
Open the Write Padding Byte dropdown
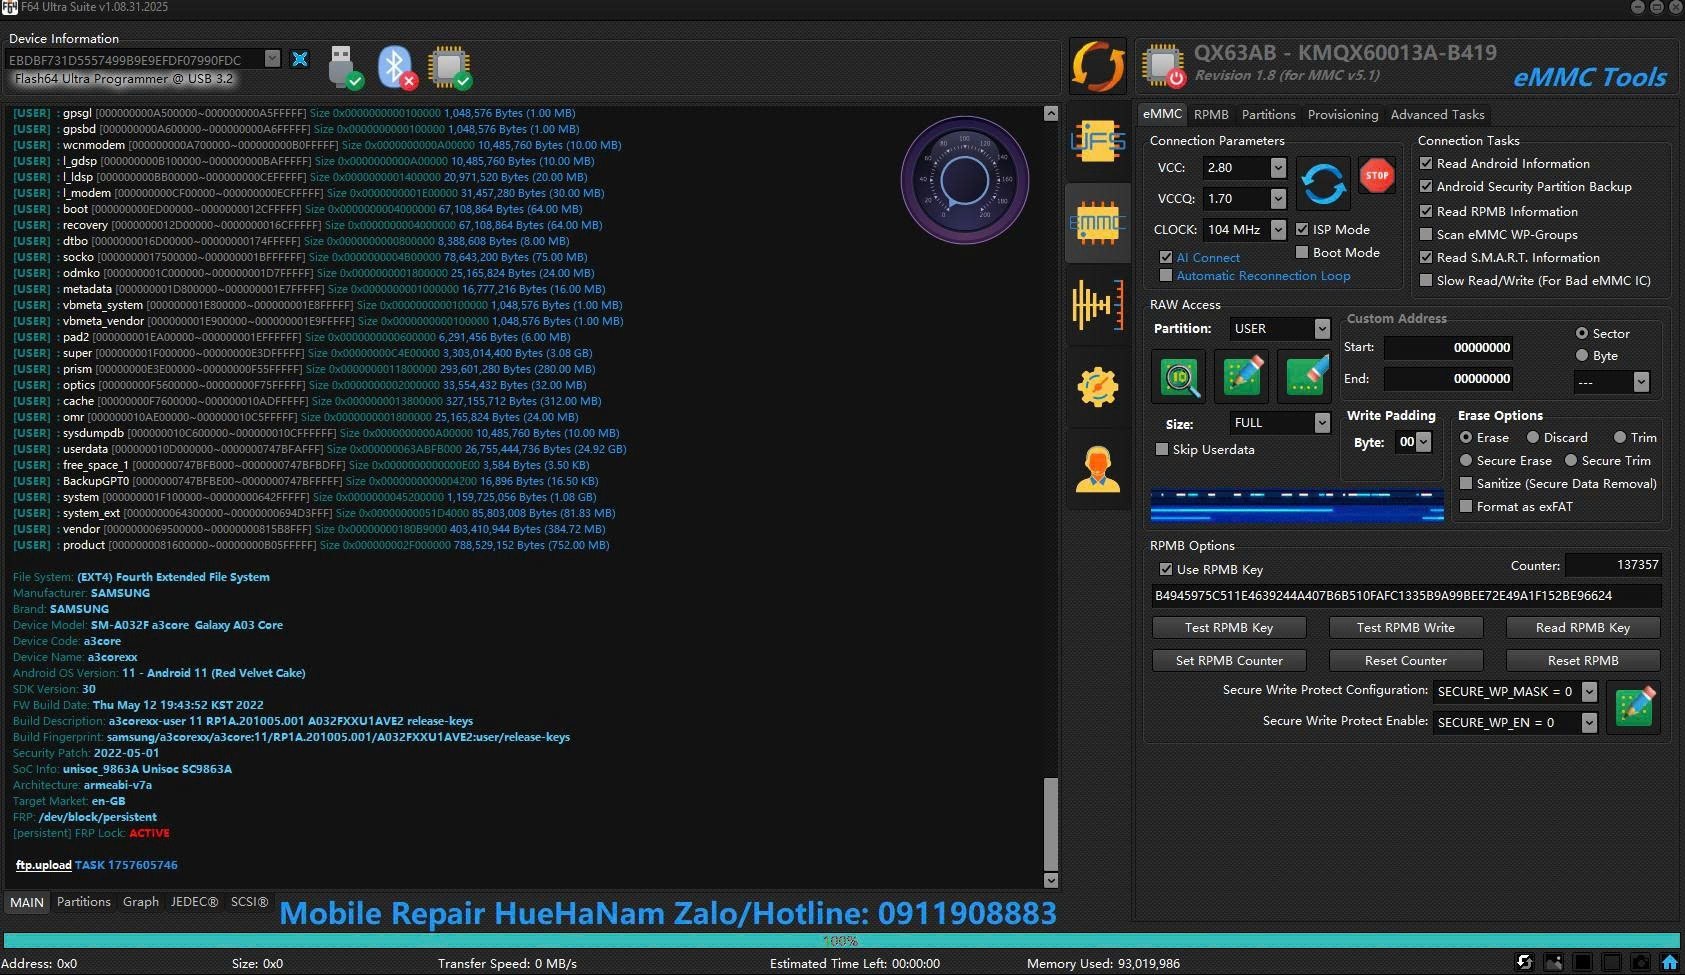(x=1424, y=442)
